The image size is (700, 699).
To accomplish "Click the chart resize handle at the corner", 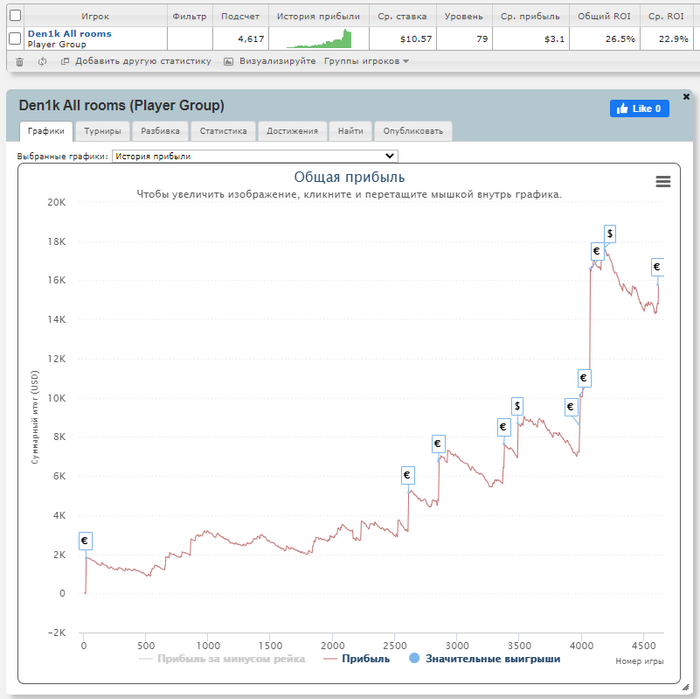I will pos(686,687).
